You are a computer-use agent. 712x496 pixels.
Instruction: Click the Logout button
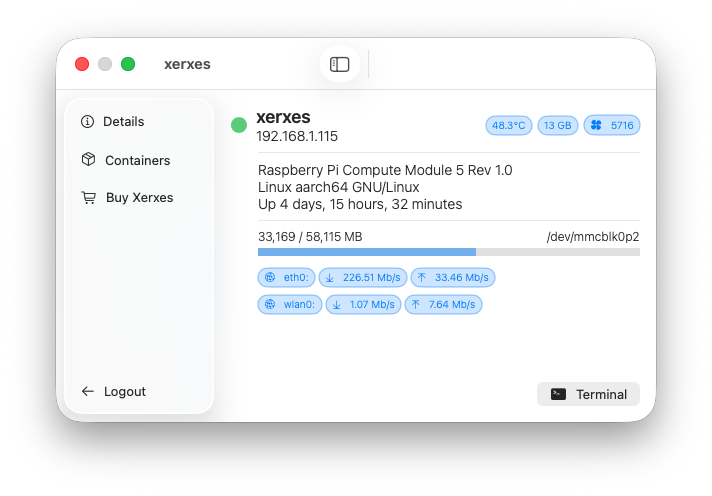point(114,392)
